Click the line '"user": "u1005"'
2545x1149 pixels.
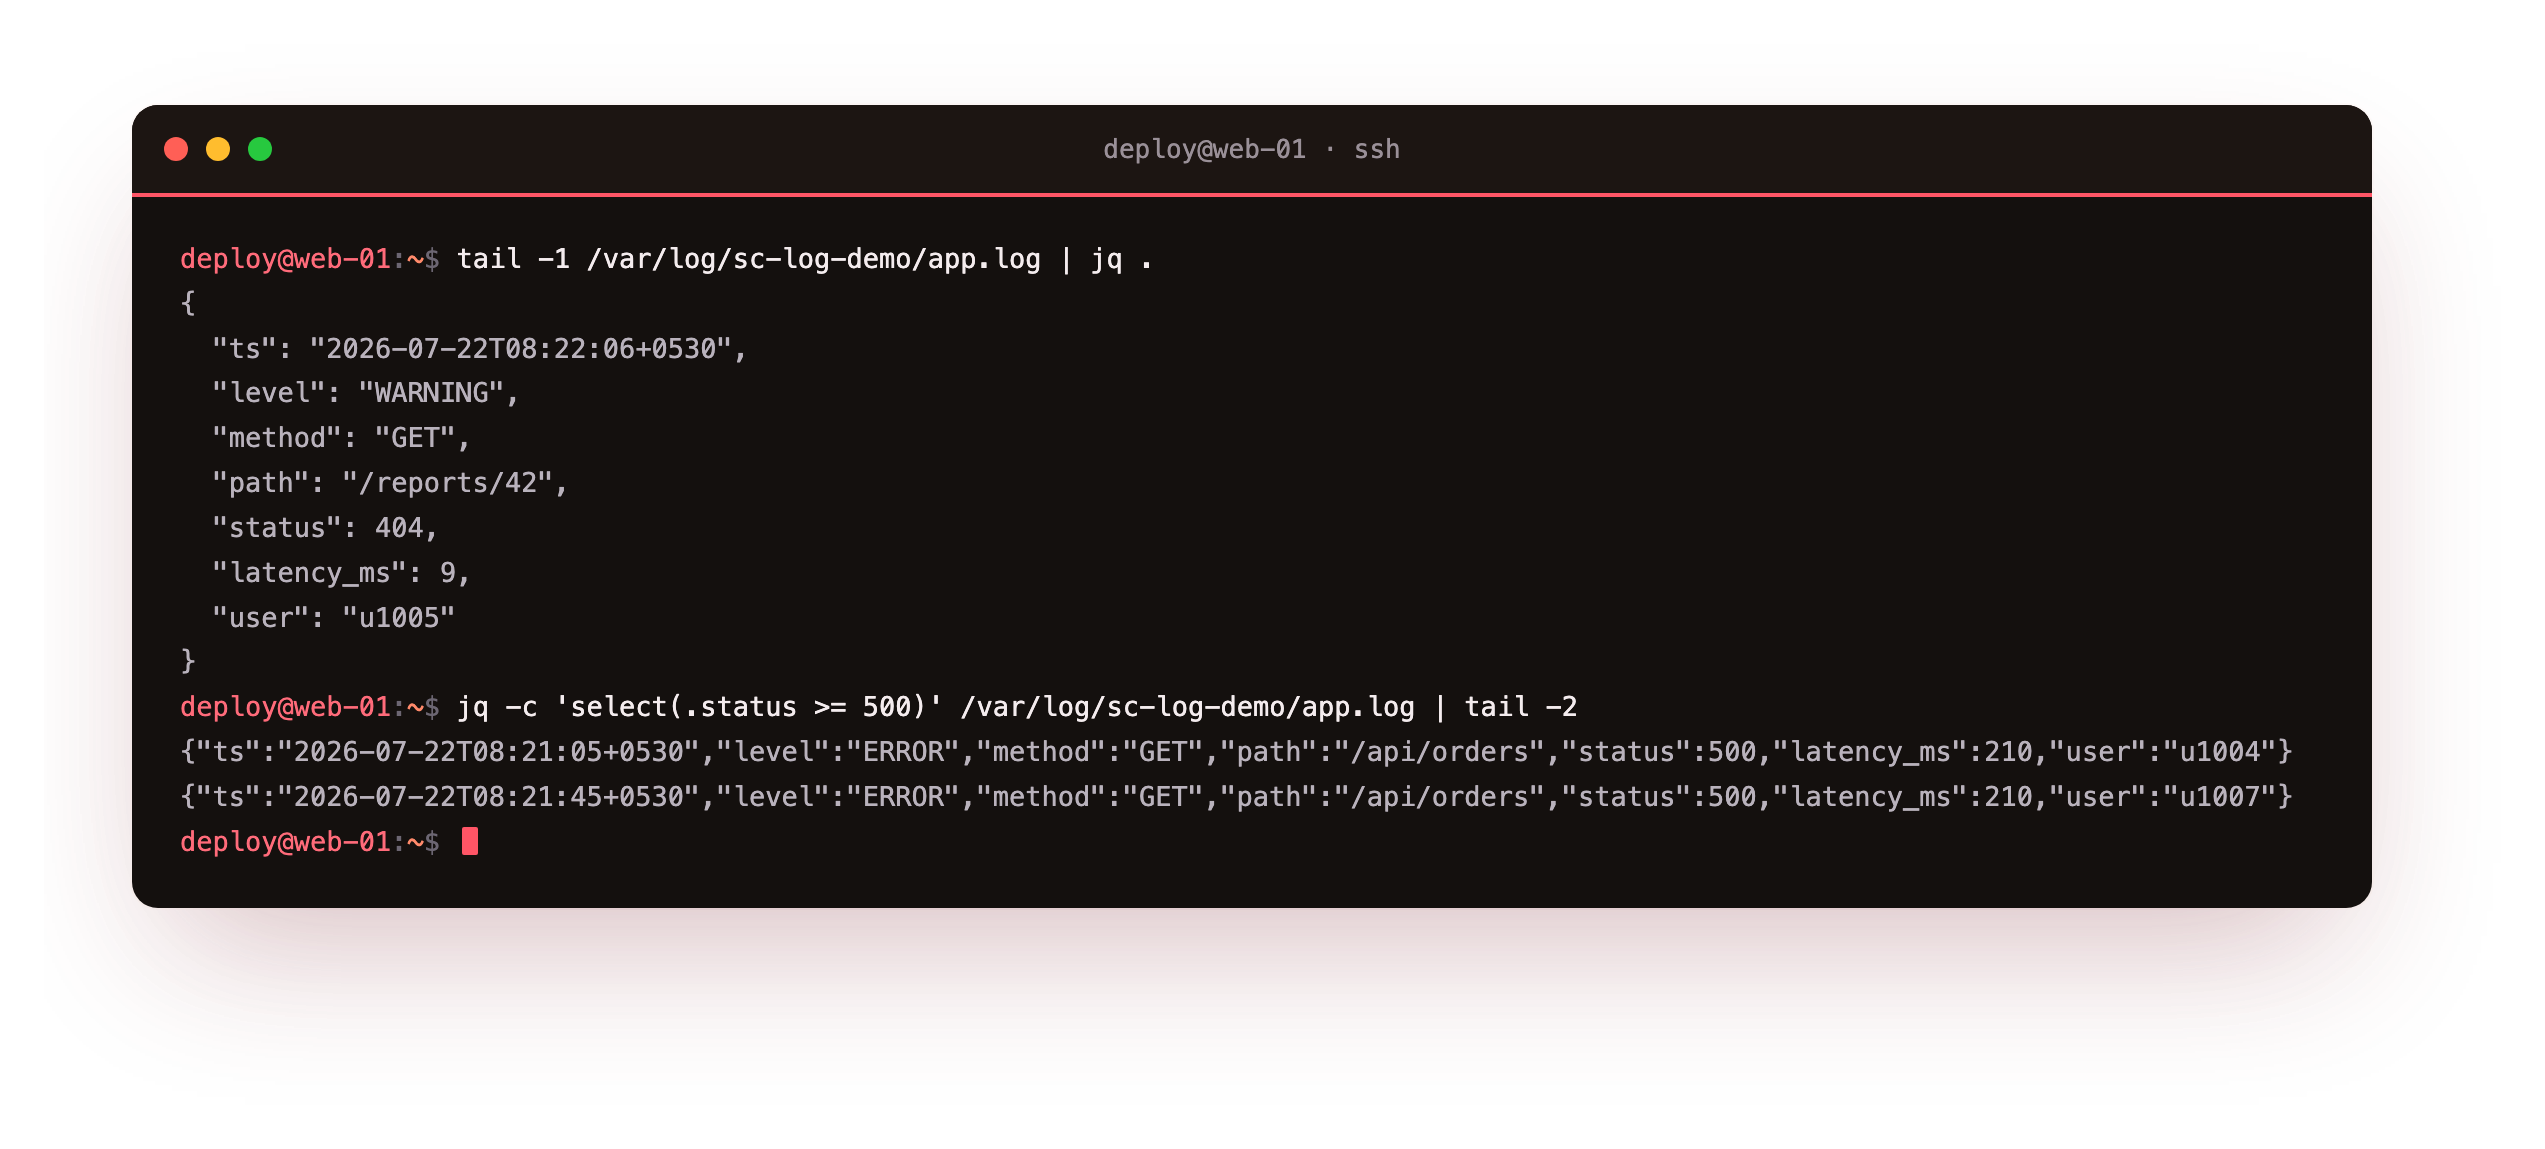coord(333,618)
